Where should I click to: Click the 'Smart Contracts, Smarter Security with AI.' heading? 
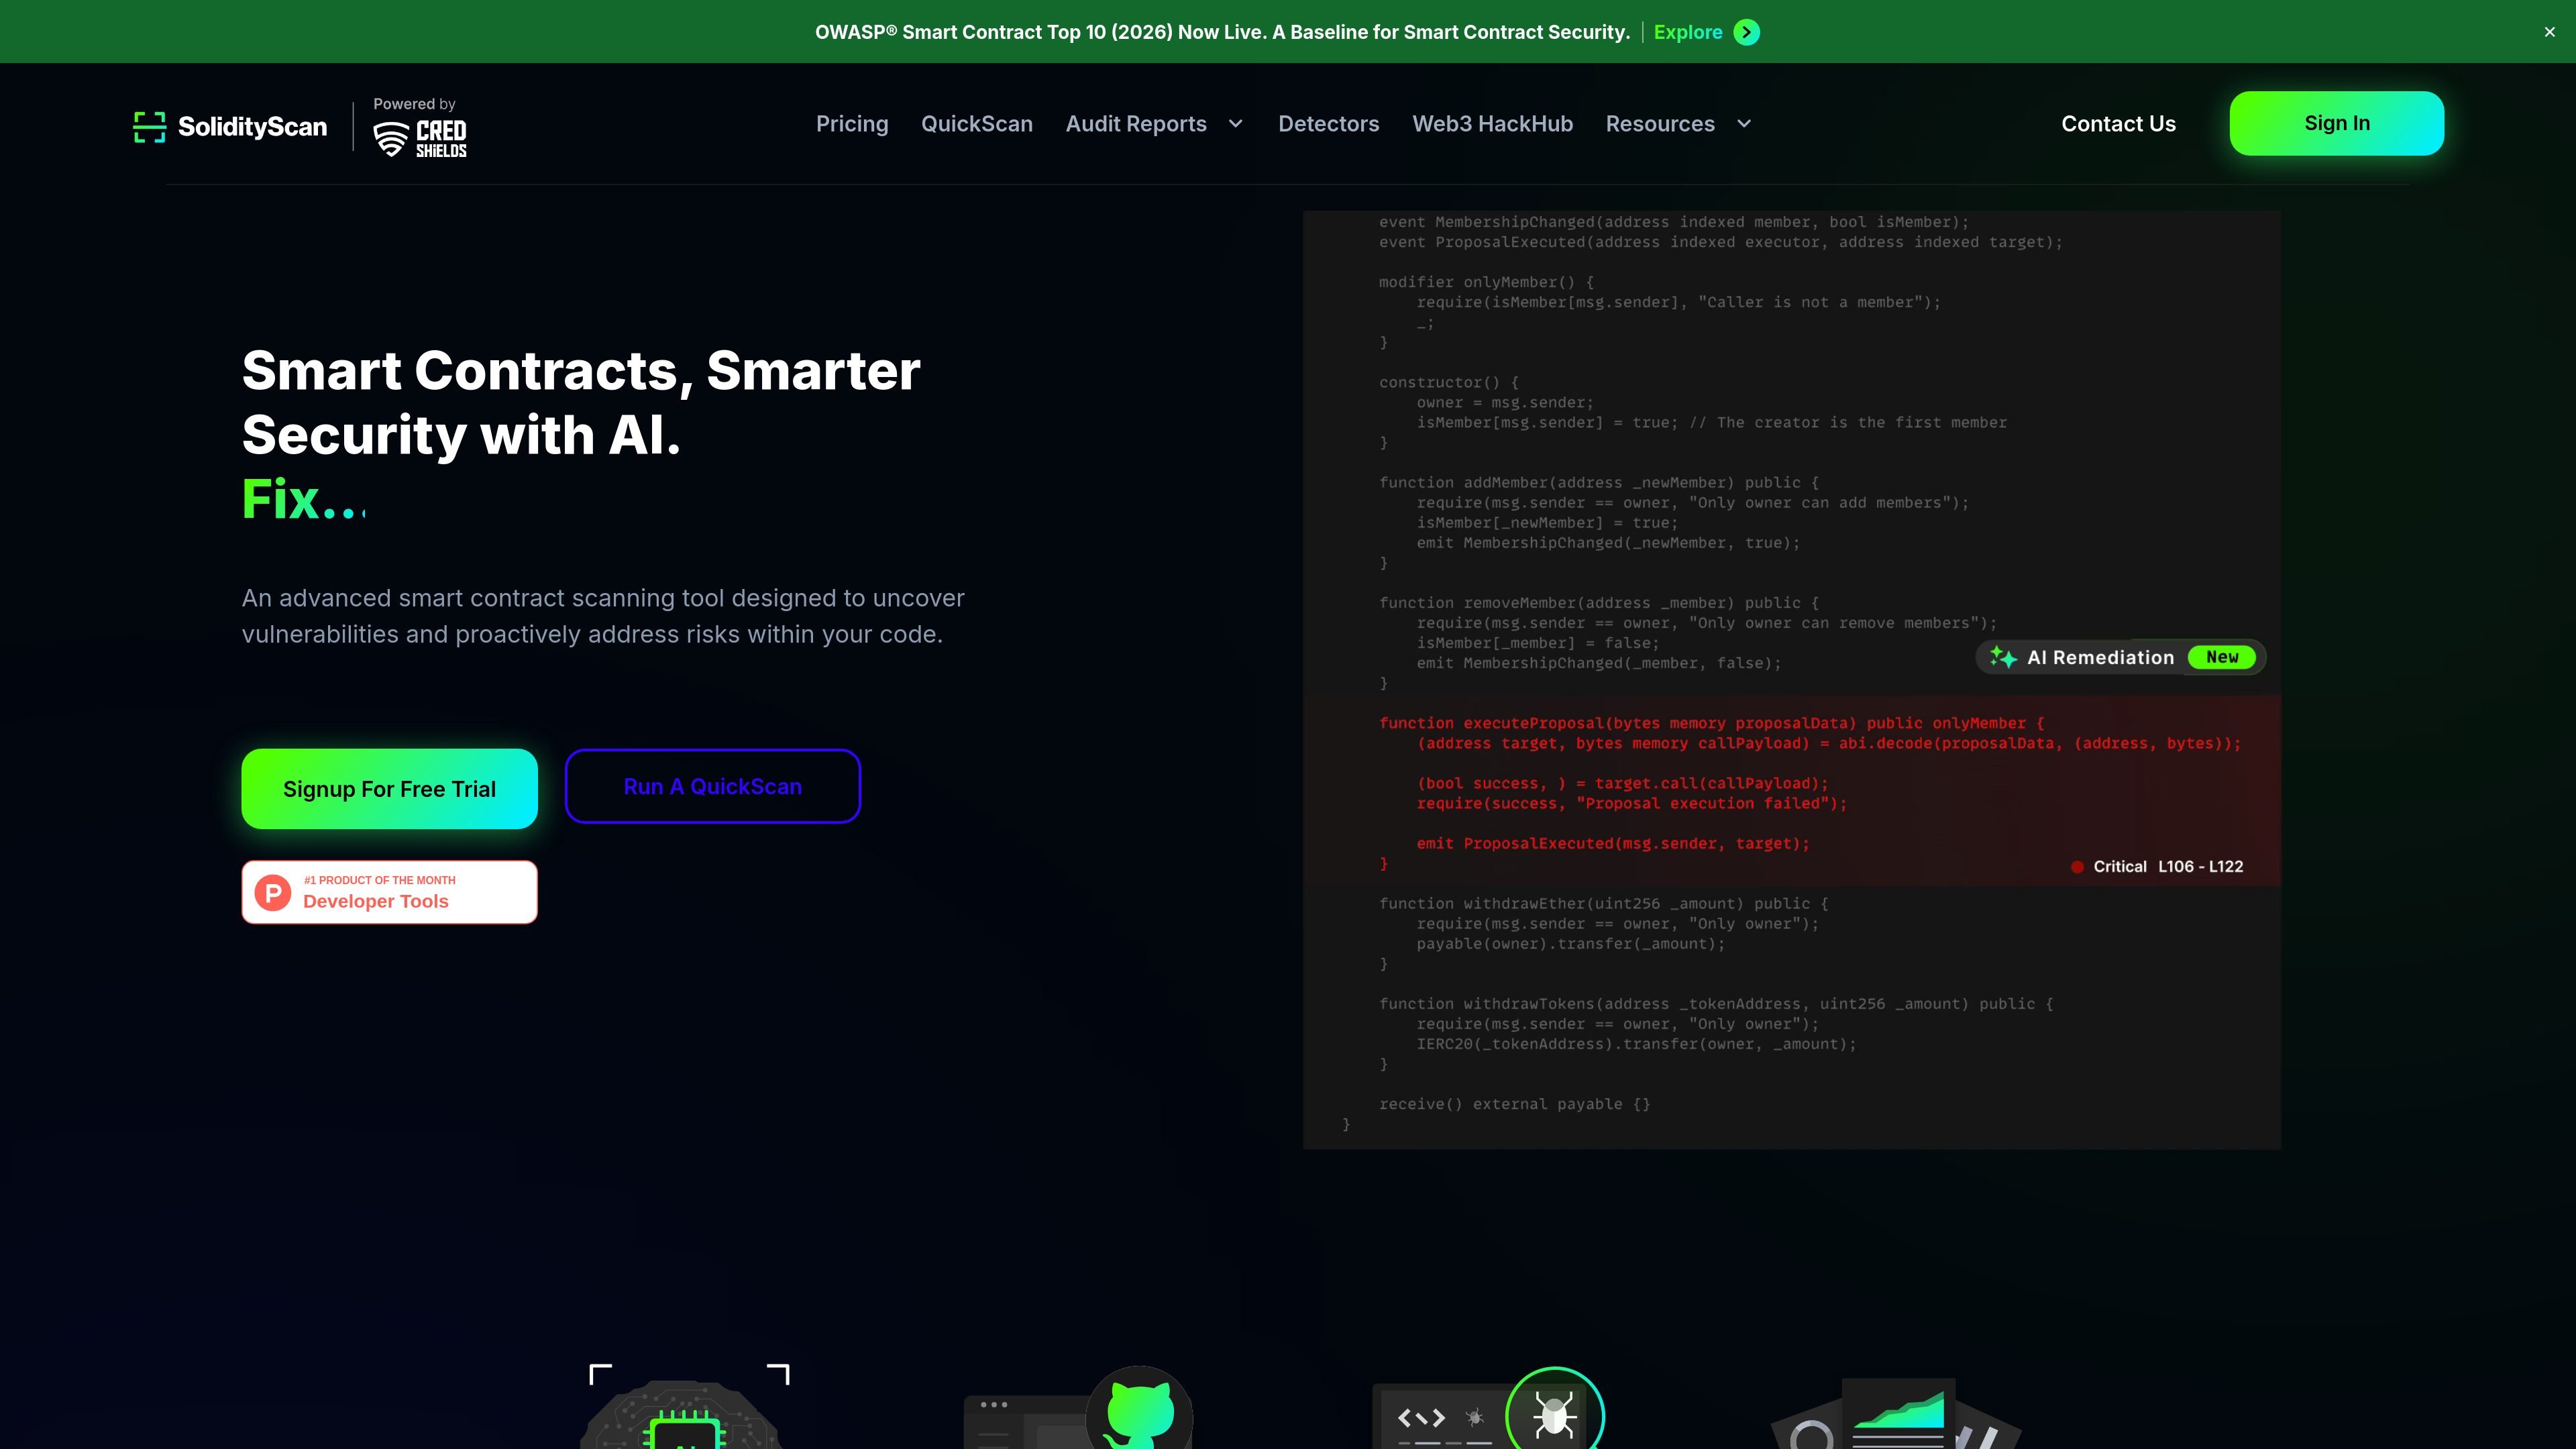click(x=581, y=402)
